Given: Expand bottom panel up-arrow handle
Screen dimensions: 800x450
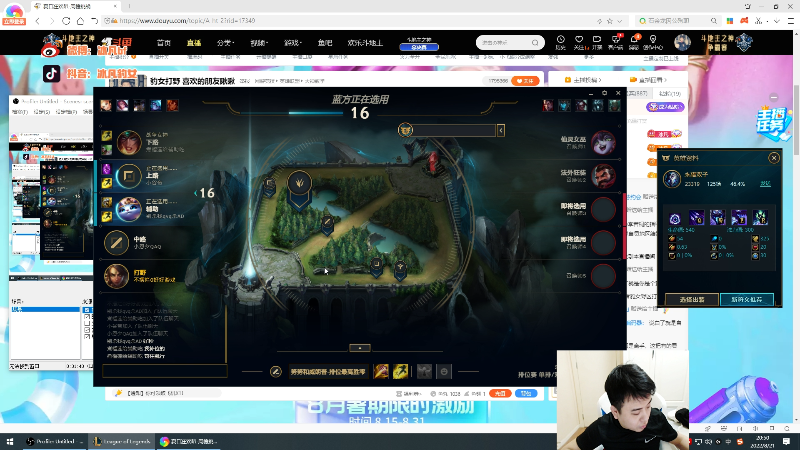Looking at the screenshot, I should click(x=360, y=348).
